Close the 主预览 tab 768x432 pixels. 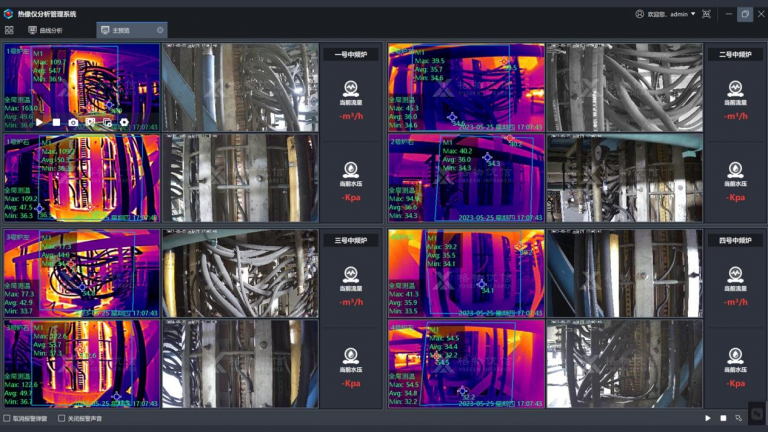click(160, 30)
